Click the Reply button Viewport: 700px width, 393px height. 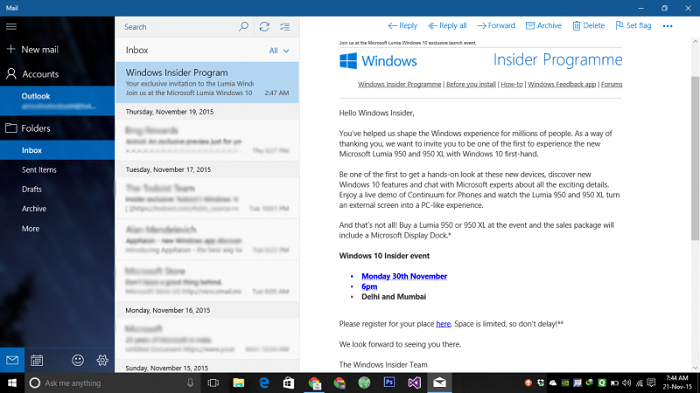pyautogui.click(x=402, y=26)
